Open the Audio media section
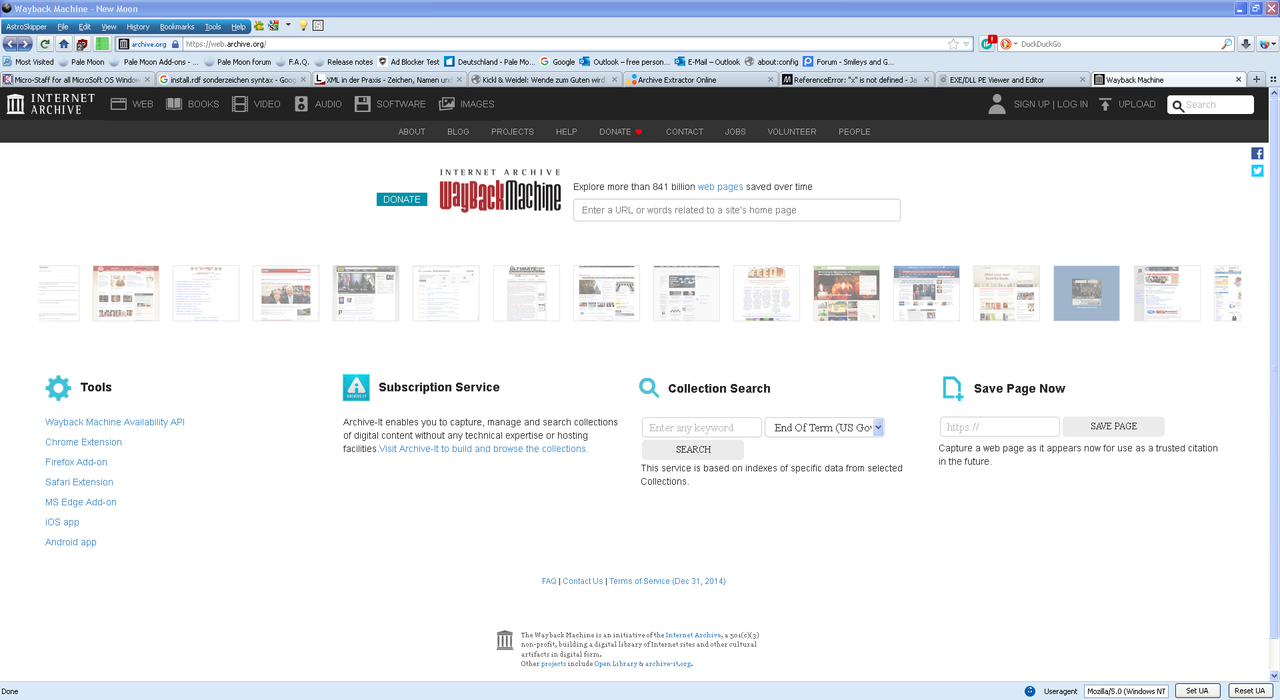The height and width of the screenshot is (700, 1280). pyautogui.click(x=318, y=104)
